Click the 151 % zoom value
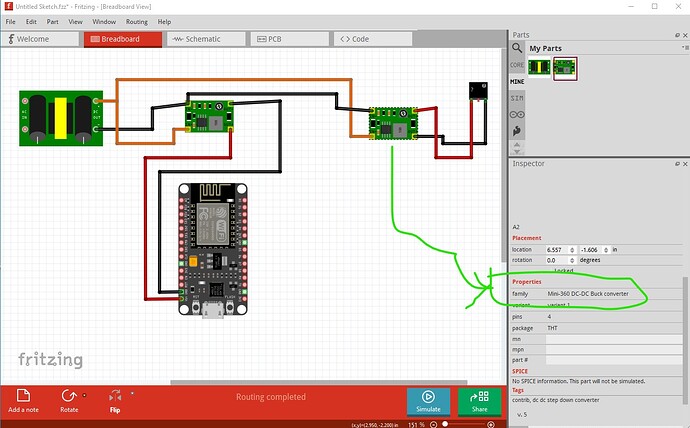690x428 pixels. (416, 425)
